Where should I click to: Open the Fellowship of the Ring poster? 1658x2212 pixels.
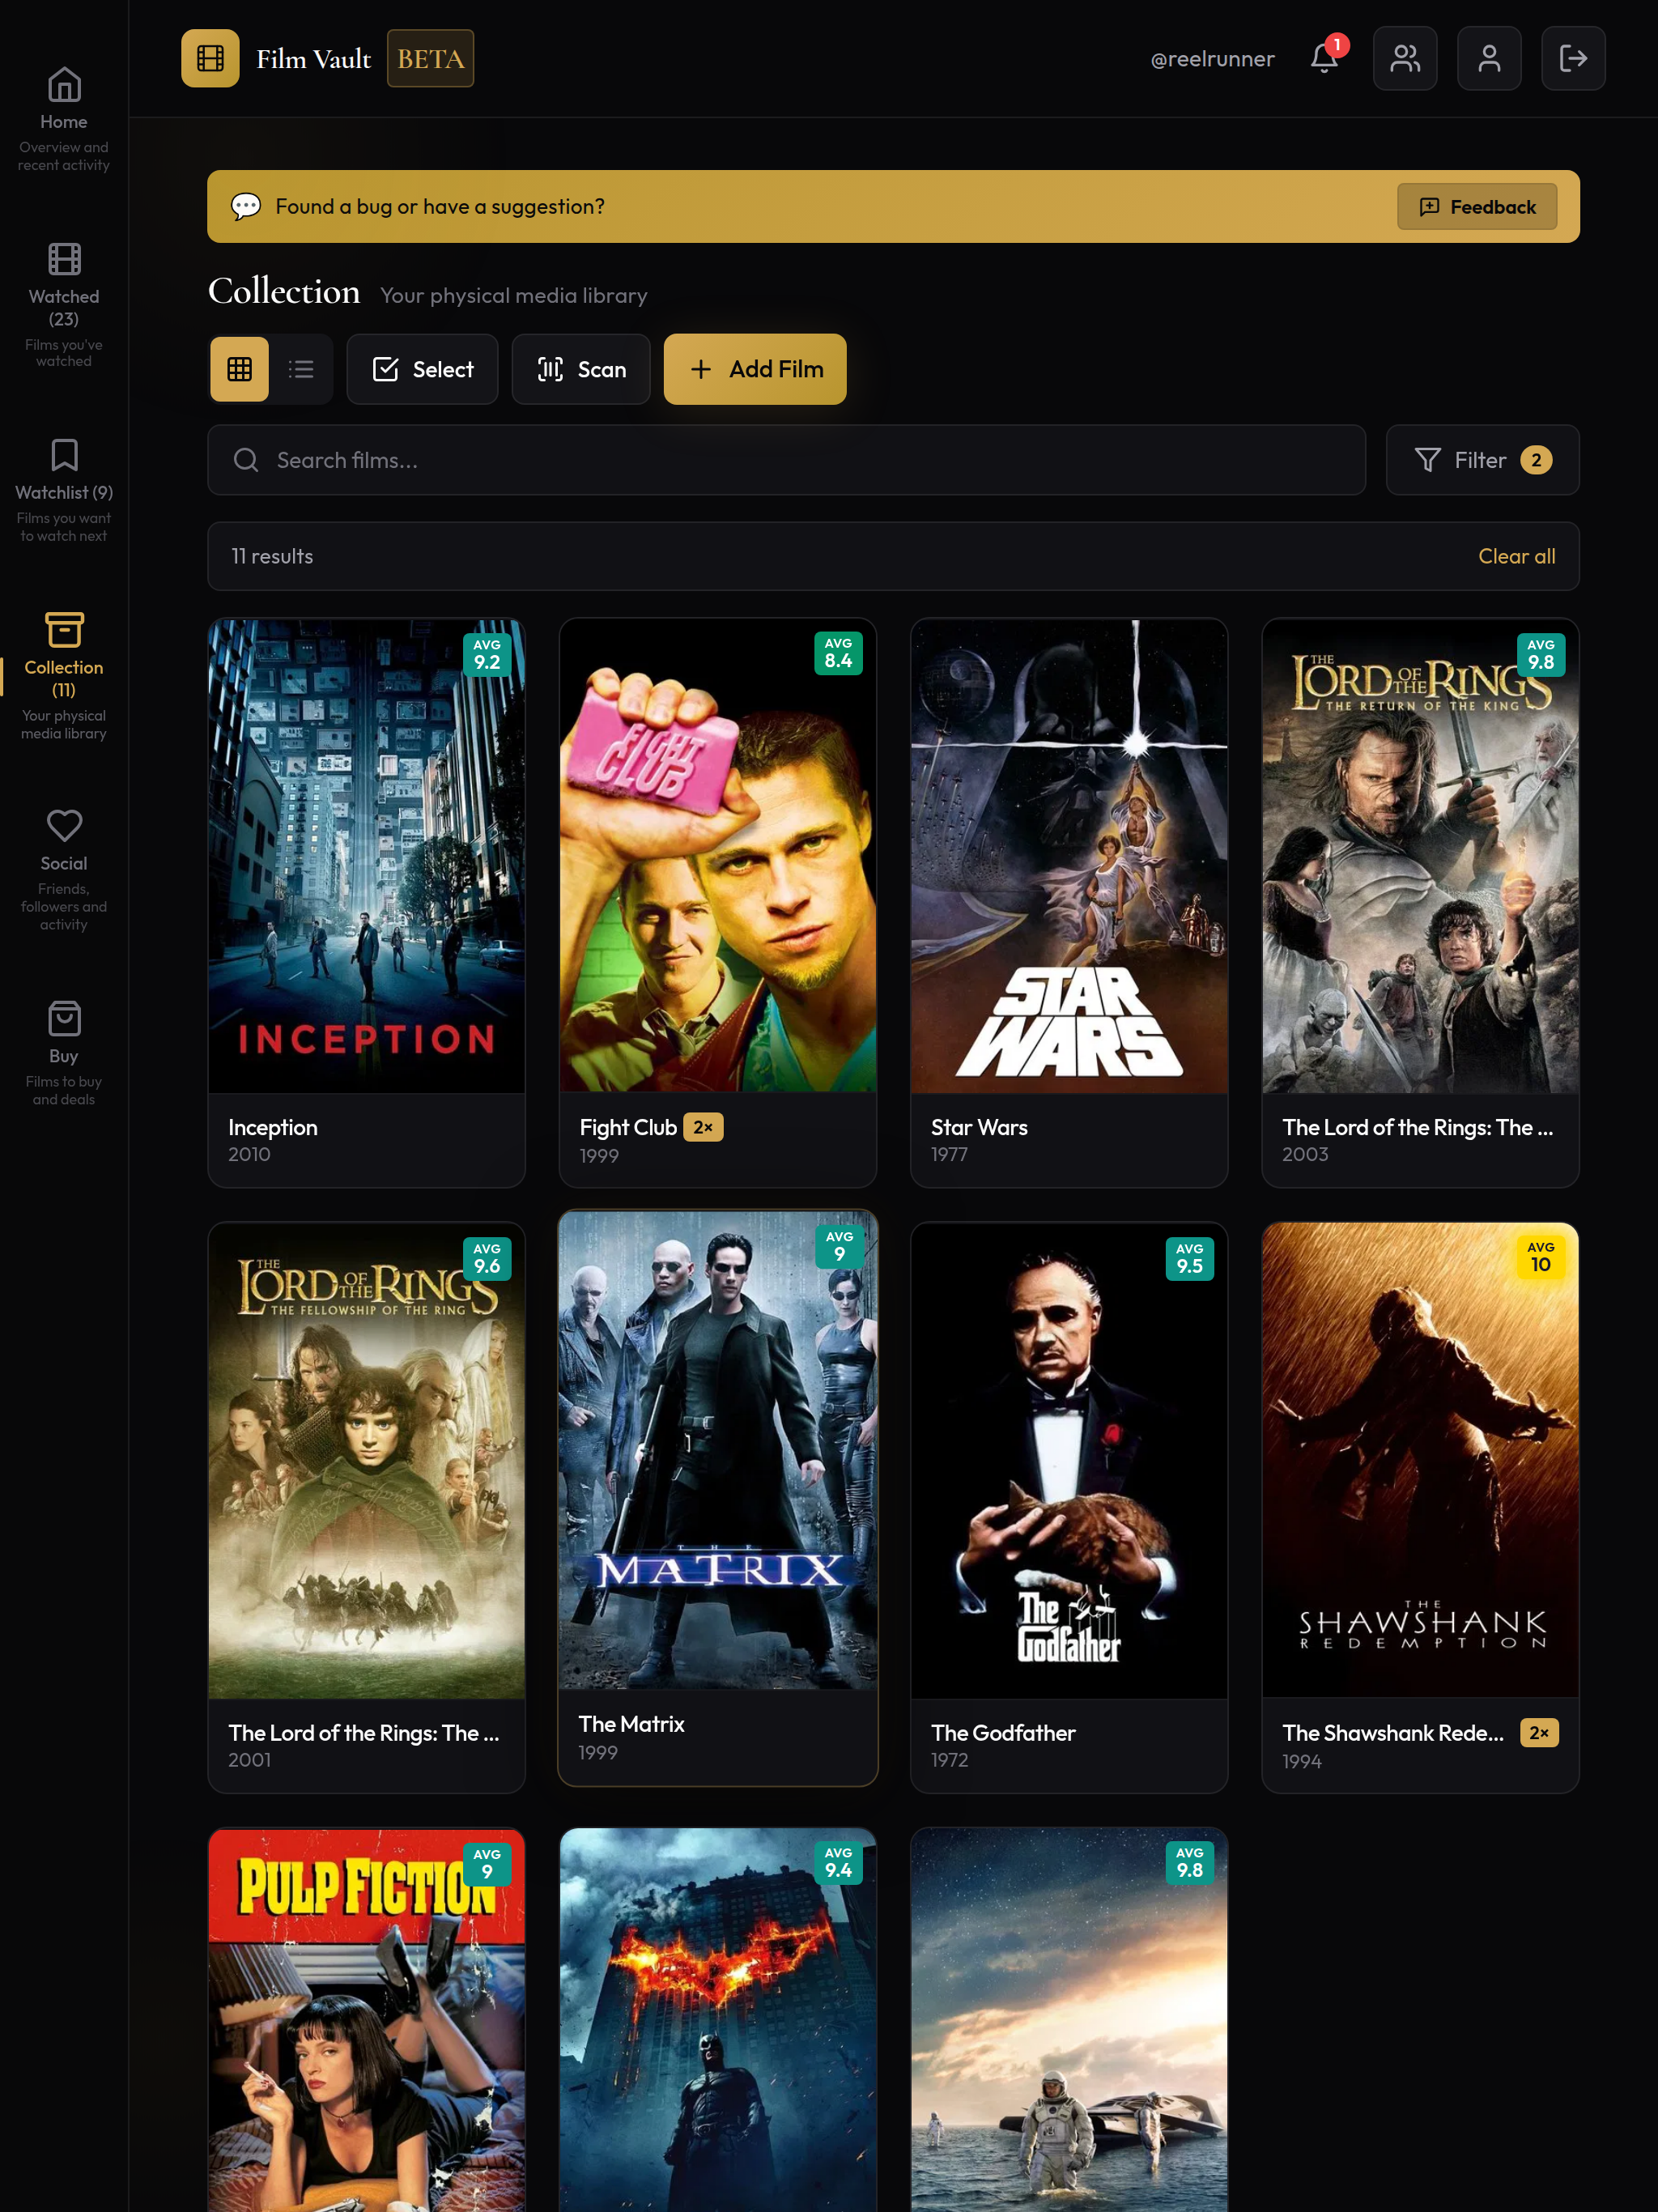pos(366,1461)
